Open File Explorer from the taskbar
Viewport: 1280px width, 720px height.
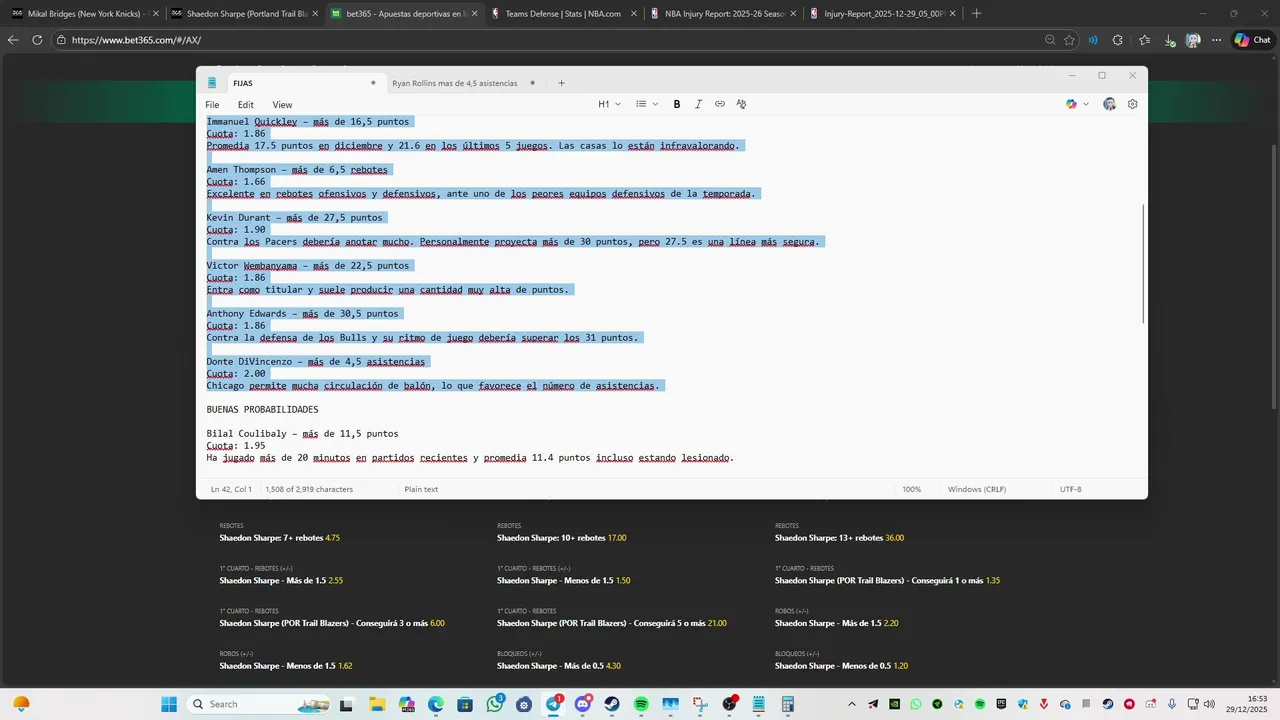tap(378, 704)
